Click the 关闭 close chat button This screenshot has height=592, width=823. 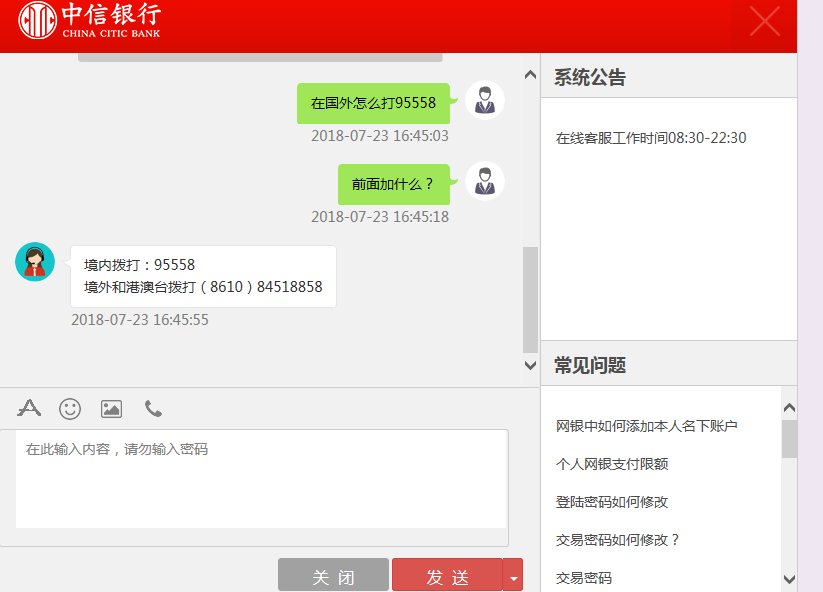332,575
